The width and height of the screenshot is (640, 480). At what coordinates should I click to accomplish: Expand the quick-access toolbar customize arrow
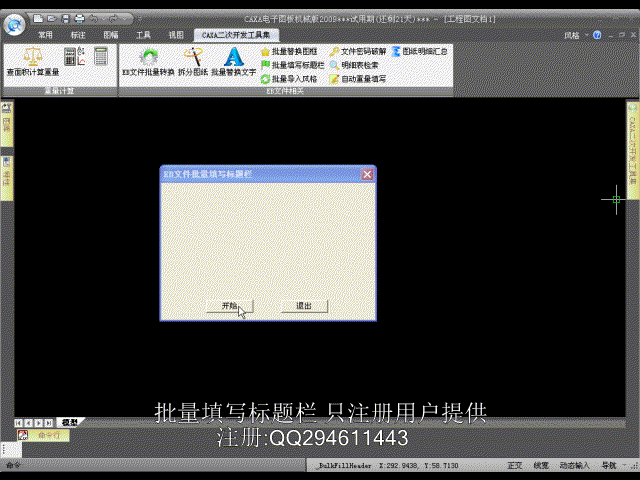click(x=140, y=19)
